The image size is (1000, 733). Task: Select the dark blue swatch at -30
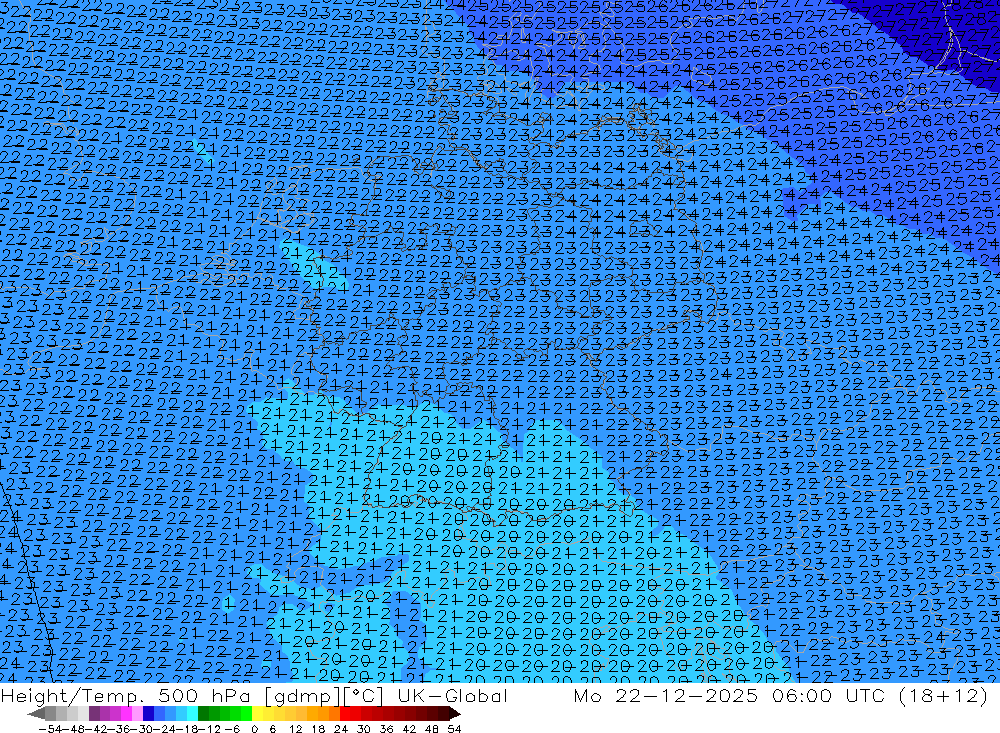tap(148, 713)
